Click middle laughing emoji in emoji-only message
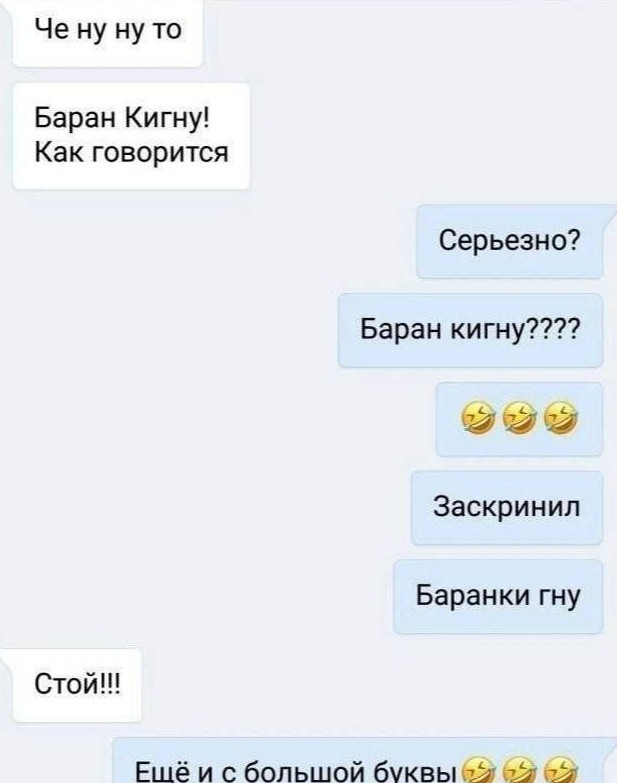This screenshot has height=783, width=617. (519, 418)
